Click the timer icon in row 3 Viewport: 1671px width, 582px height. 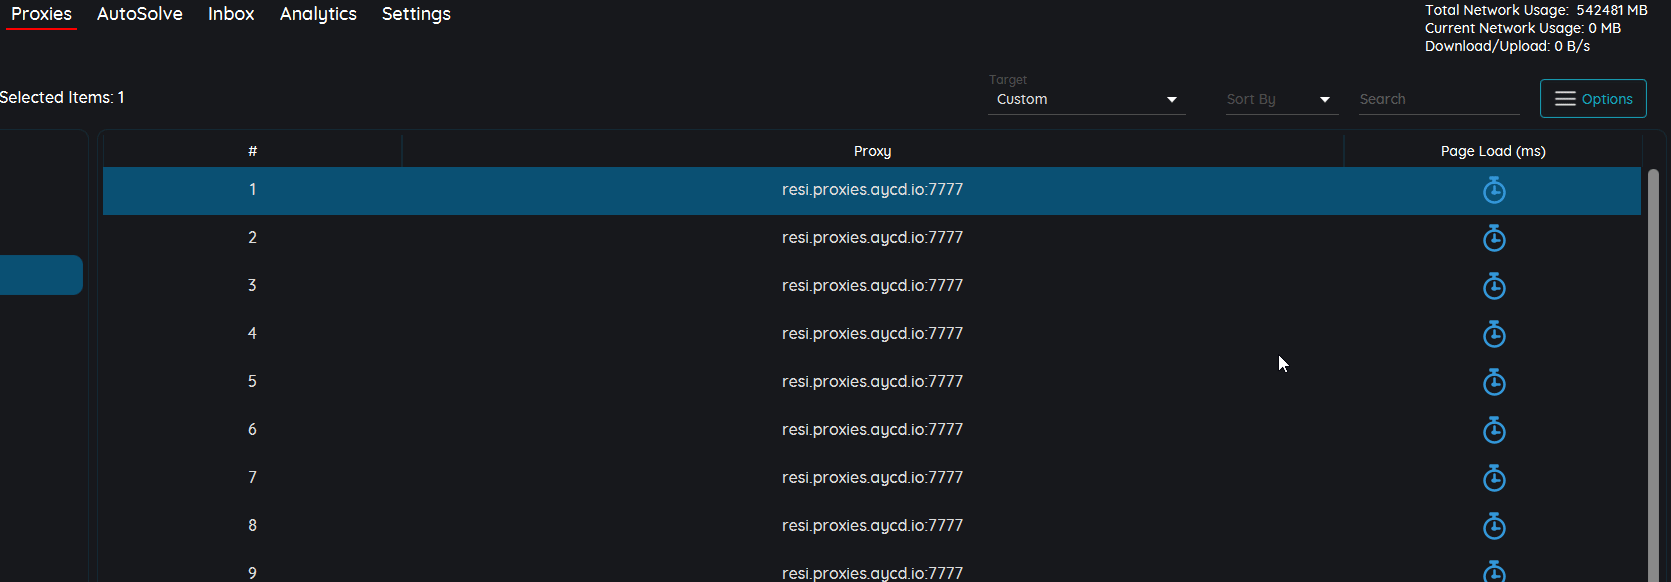(1494, 286)
